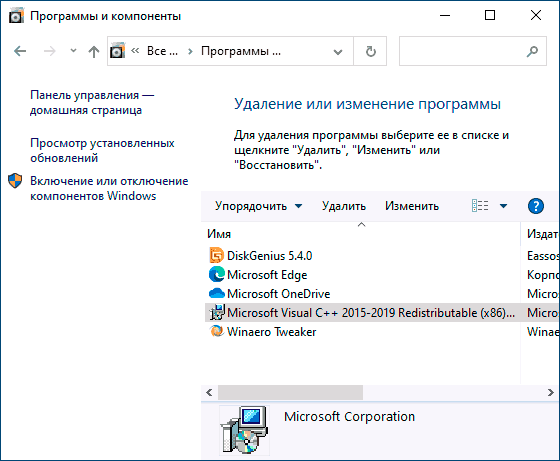This screenshot has height=461, width=560.
Task: Click the address bar Control Panel icon
Action: [x=118, y=51]
